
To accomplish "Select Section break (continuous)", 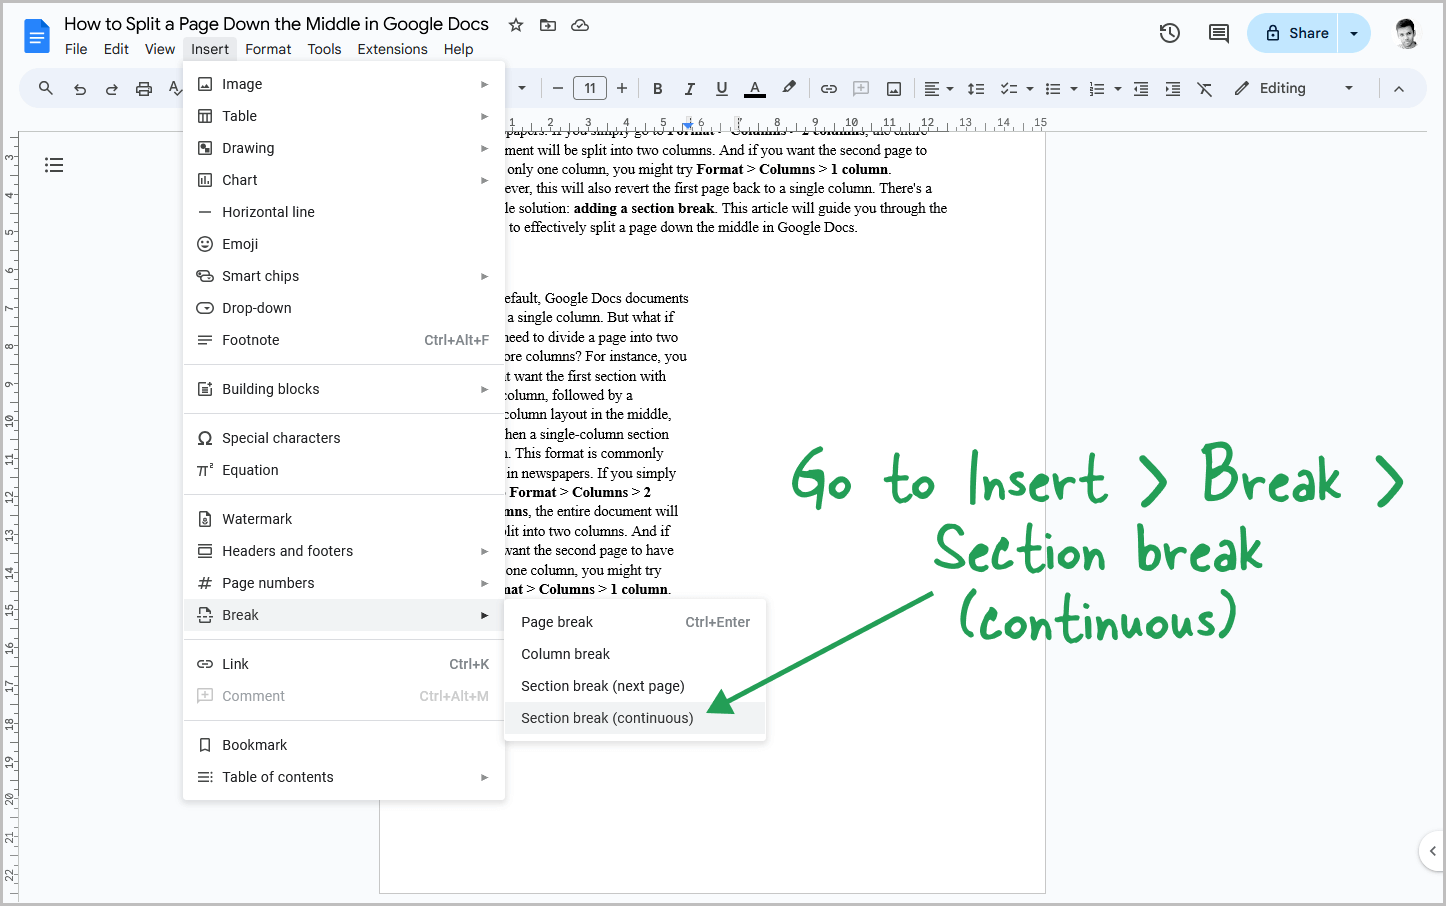I will click(x=635, y=718).
